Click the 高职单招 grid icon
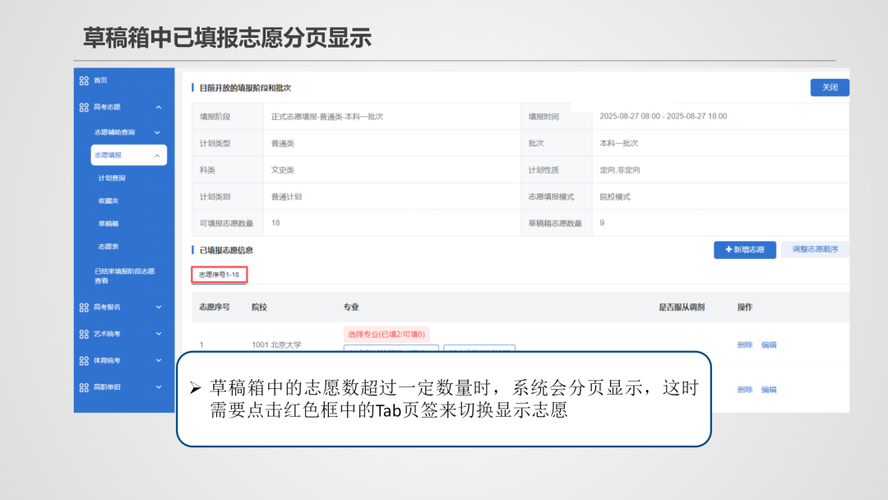The width and height of the screenshot is (888, 500). [84, 387]
